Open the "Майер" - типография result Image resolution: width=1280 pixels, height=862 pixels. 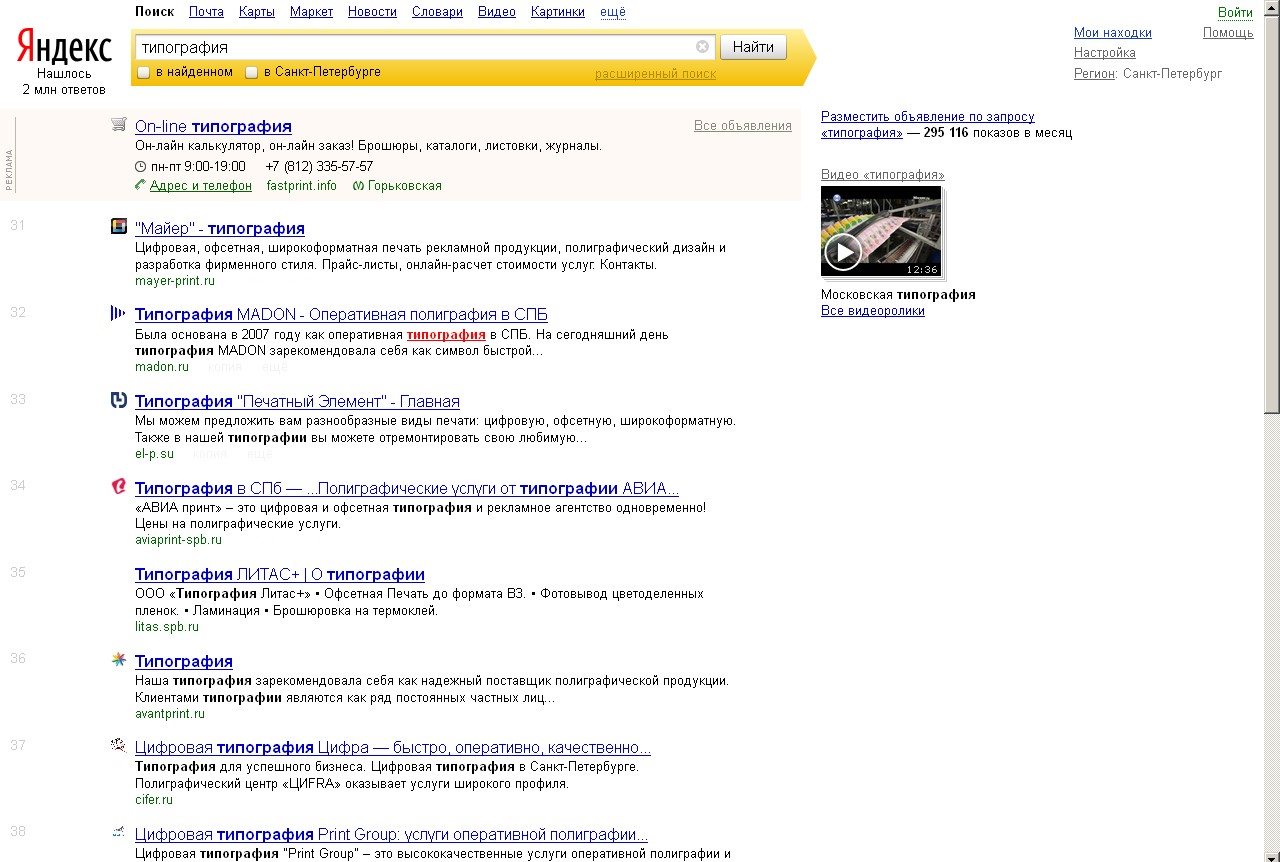[x=220, y=228]
